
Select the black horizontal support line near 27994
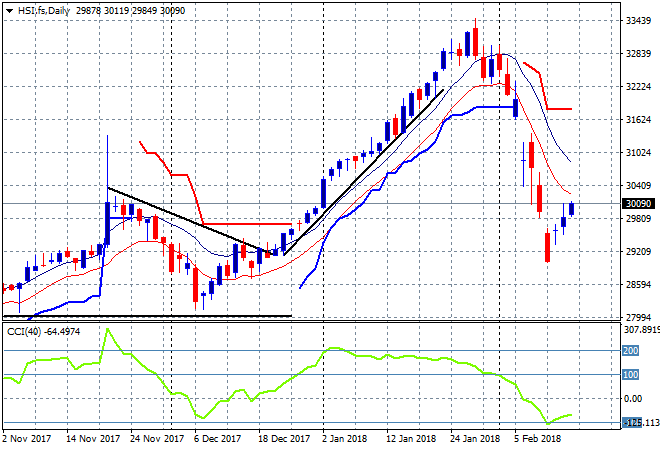147,316
